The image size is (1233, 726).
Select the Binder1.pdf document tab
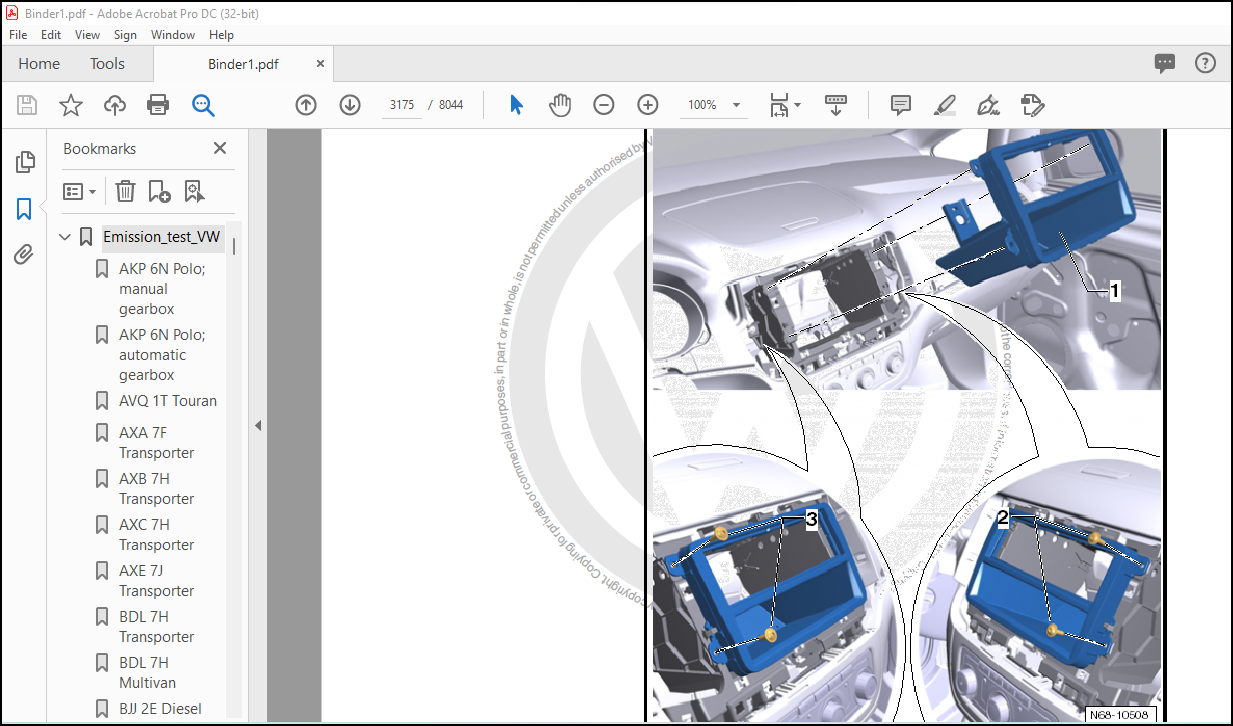pos(243,64)
